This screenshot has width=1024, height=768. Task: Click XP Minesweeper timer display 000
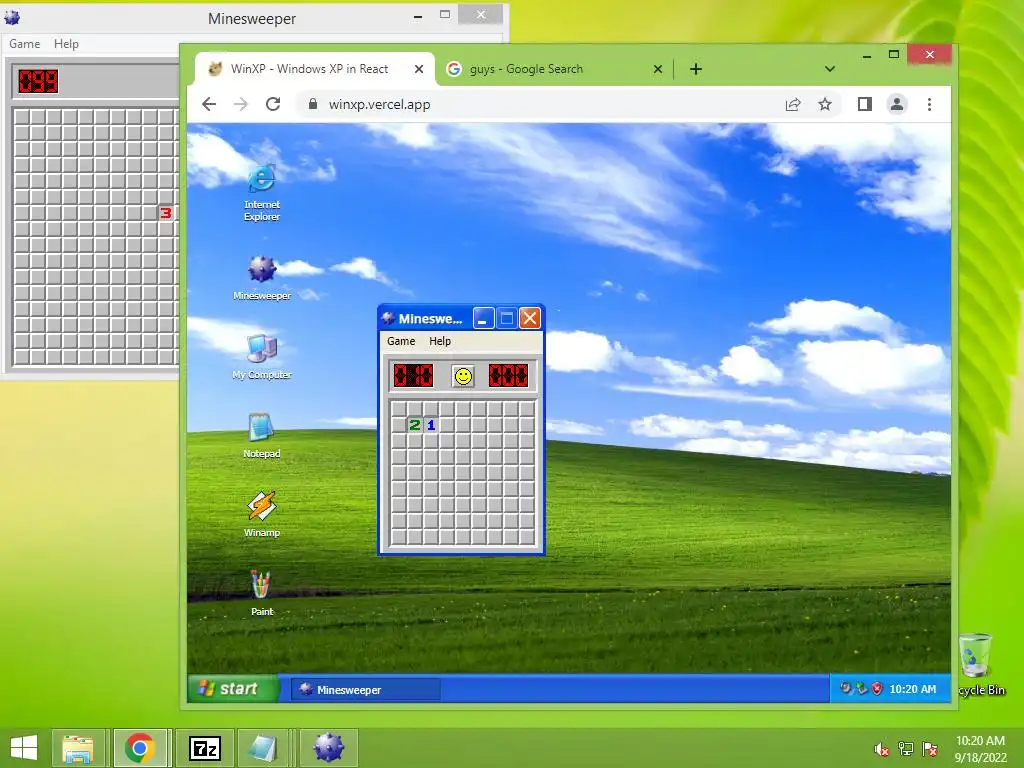[508, 376]
